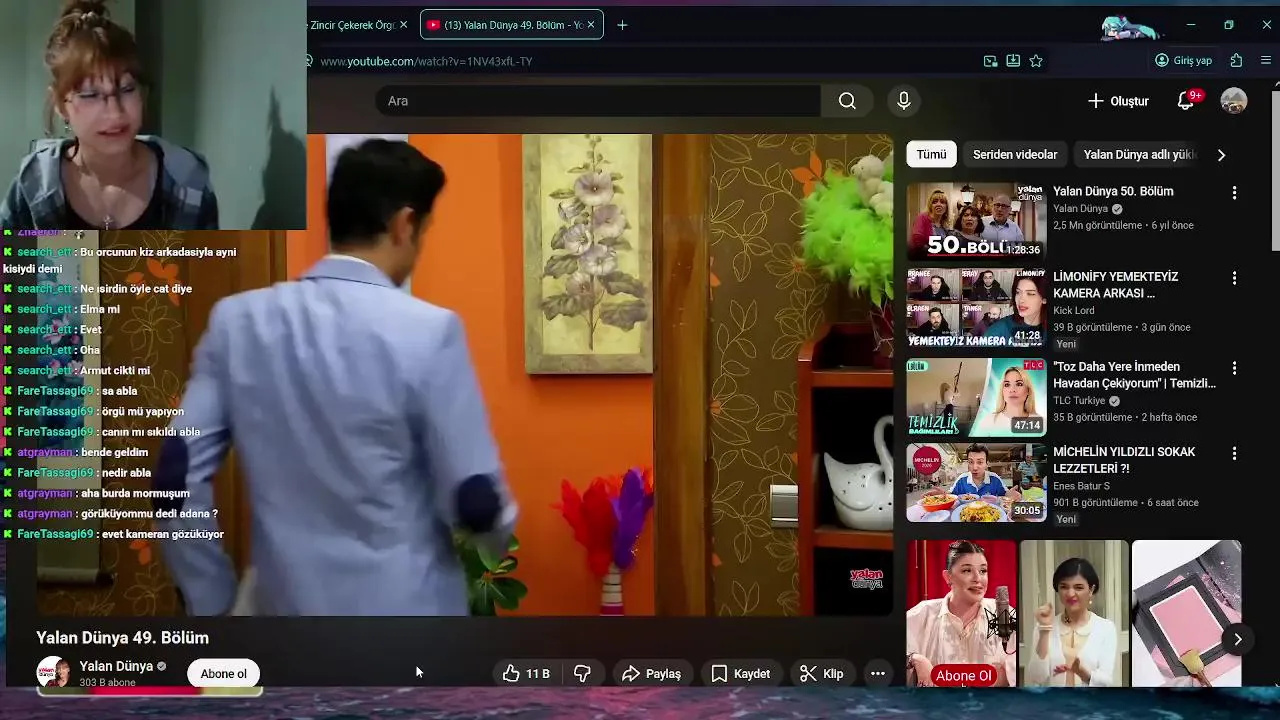The width and height of the screenshot is (1280, 720).
Task: Close the Yalan Dünya 49. Bölüm tab
Action: [591, 25]
